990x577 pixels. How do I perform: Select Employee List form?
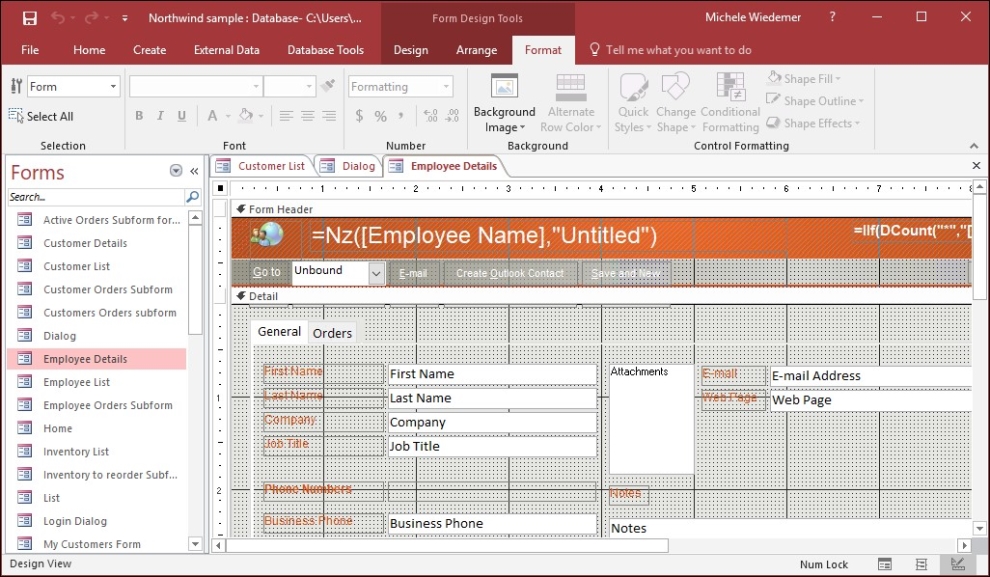pos(97,382)
